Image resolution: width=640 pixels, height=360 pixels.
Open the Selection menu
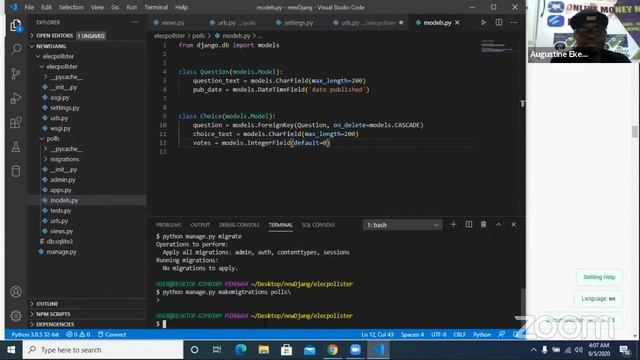click(x=71, y=7)
